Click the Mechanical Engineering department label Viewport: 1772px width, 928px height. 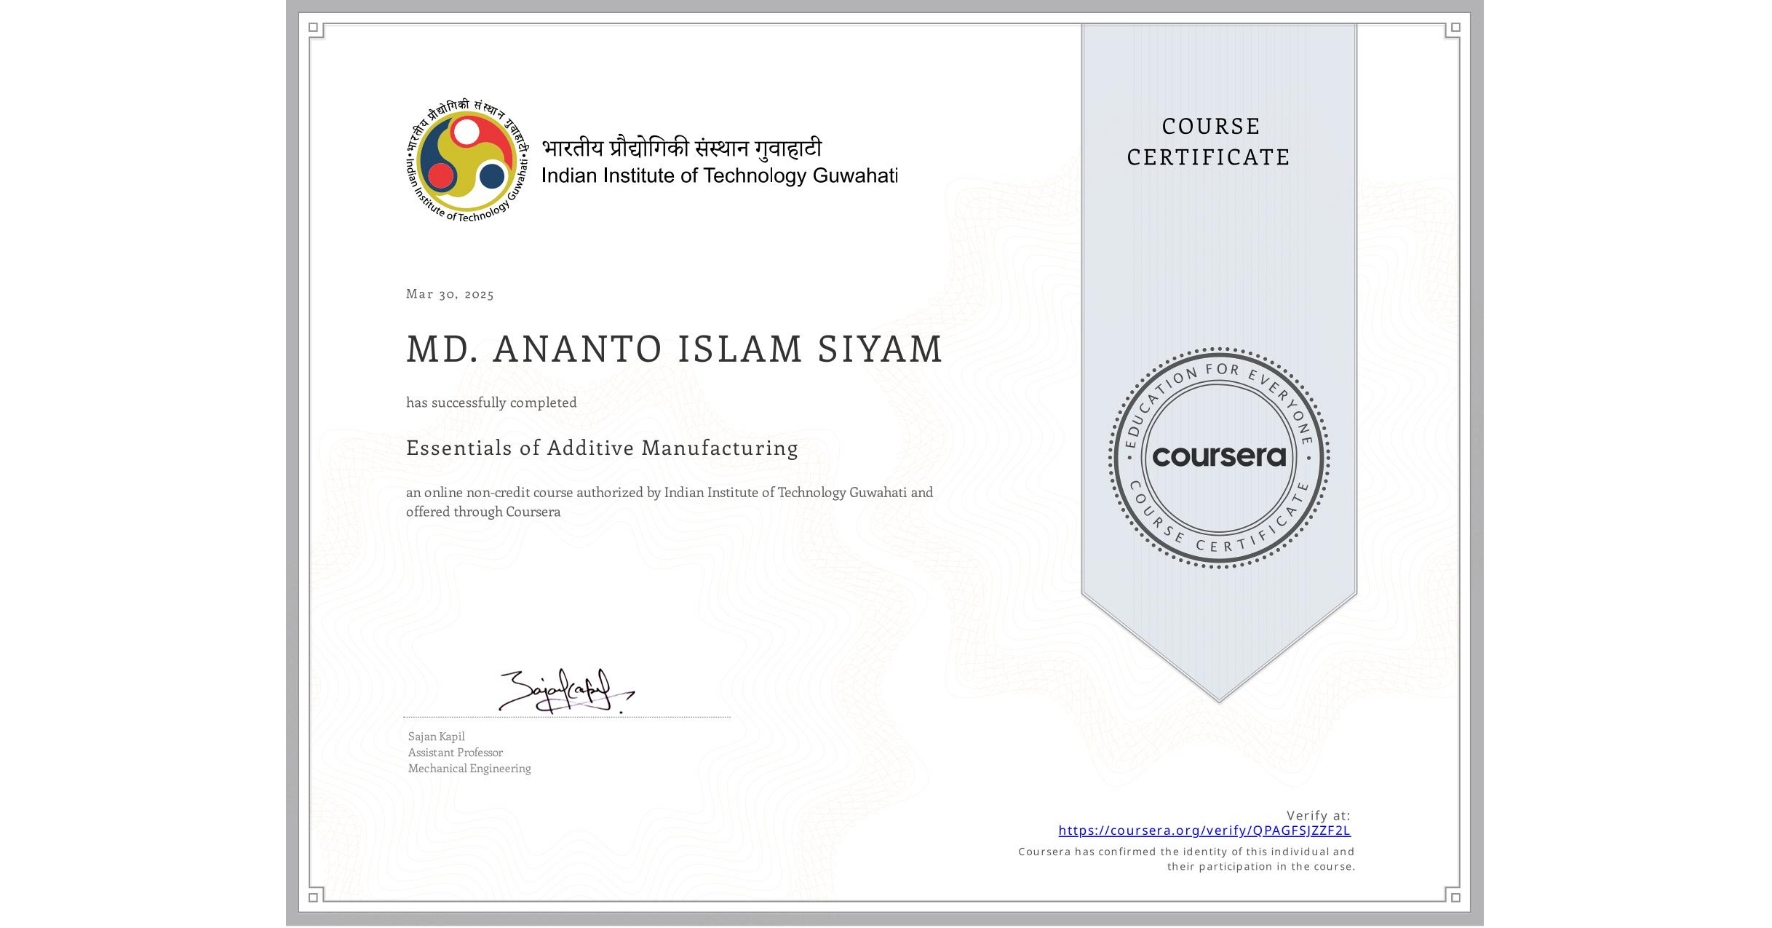tap(468, 768)
